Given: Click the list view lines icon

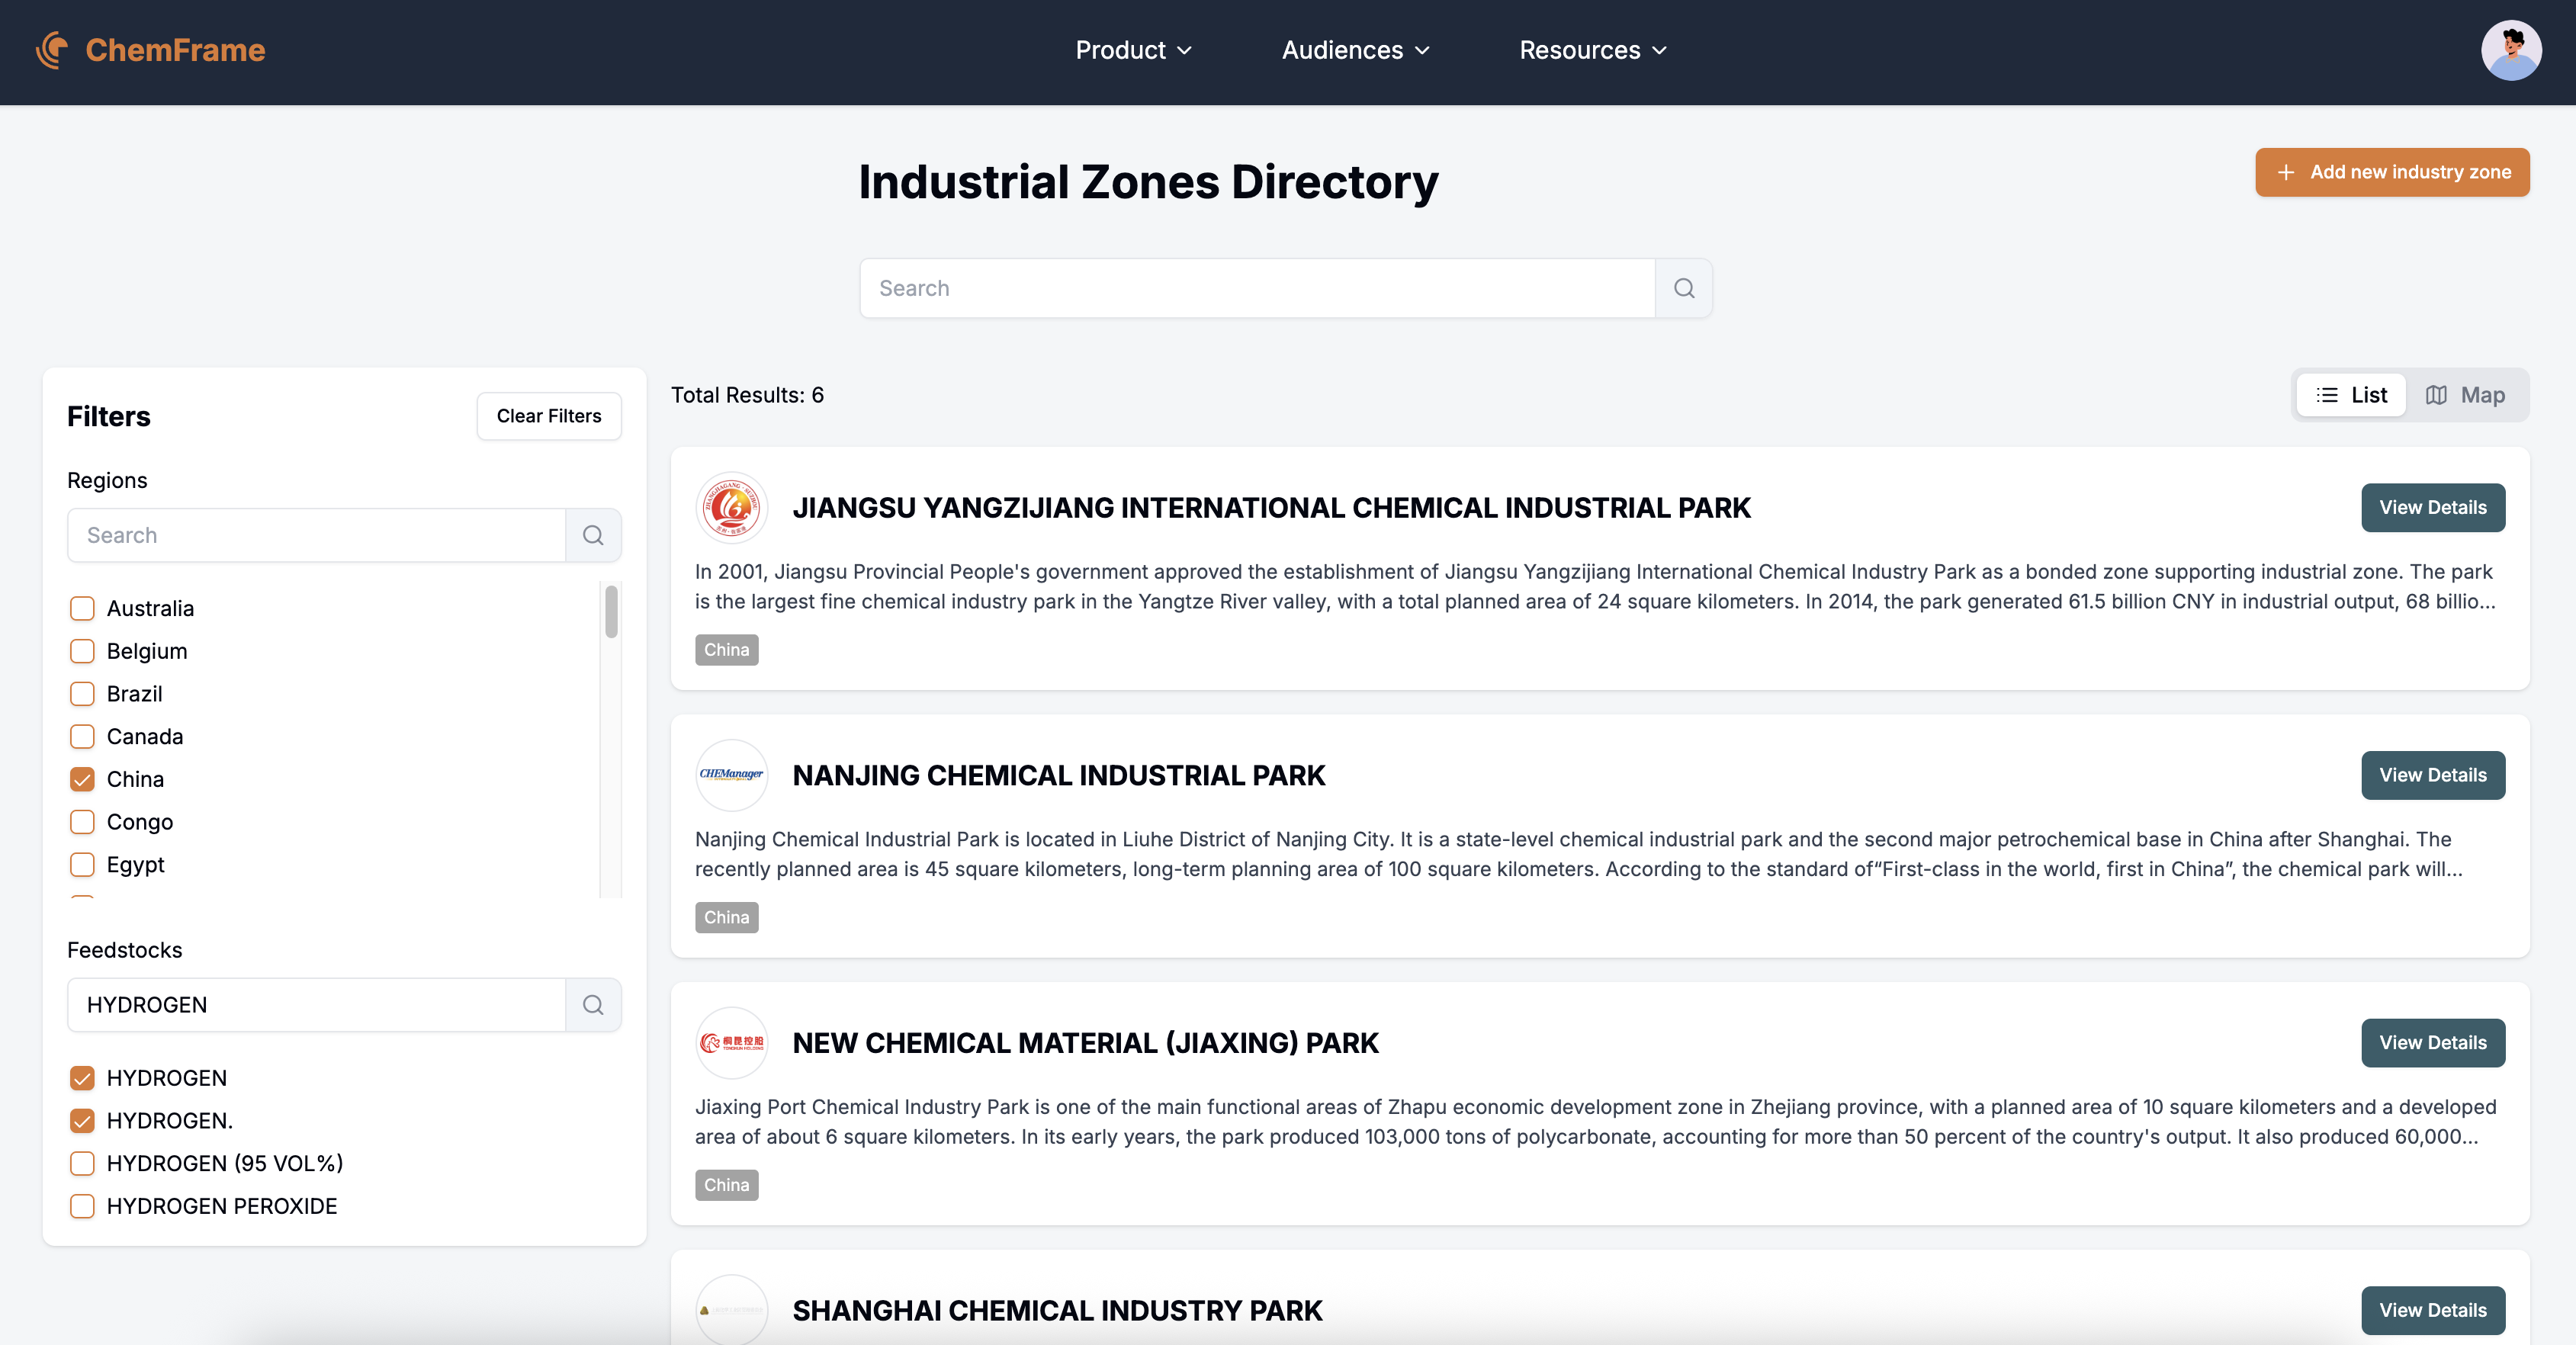Looking at the screenshot, I should (x=2327, y=395).
